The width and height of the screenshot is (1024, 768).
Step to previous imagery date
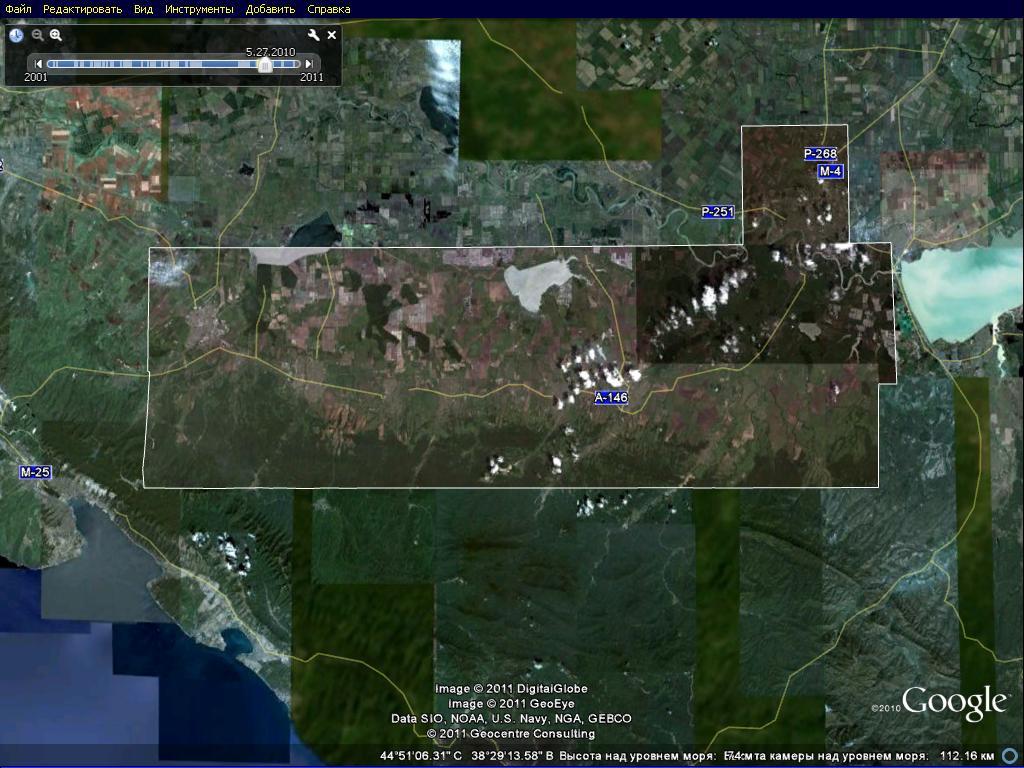[x=38, y=64]
